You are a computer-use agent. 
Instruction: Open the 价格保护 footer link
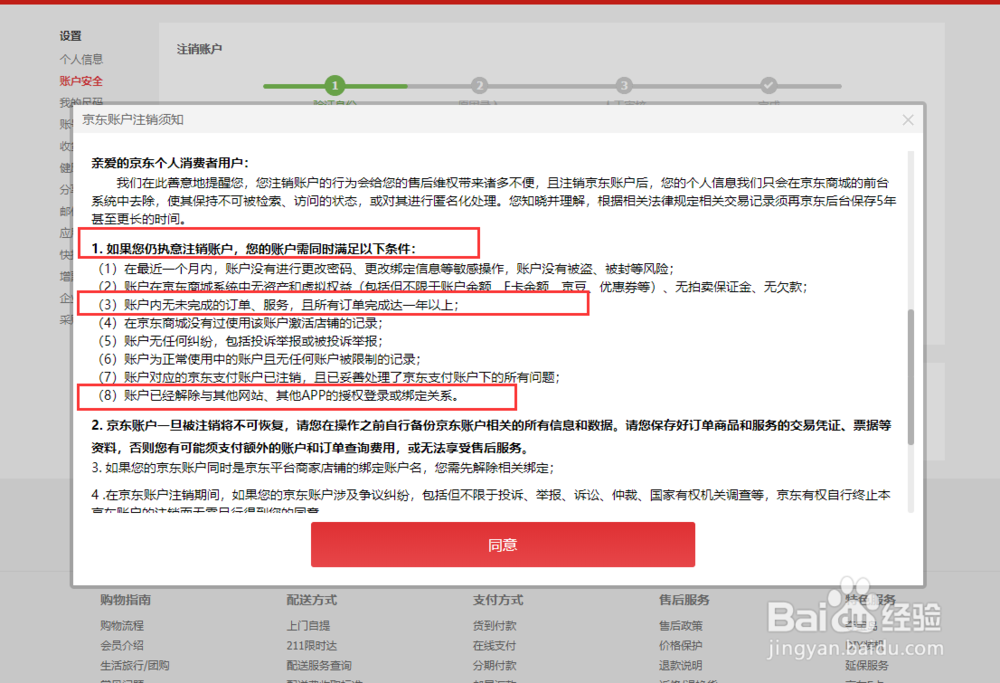[680, 645]
